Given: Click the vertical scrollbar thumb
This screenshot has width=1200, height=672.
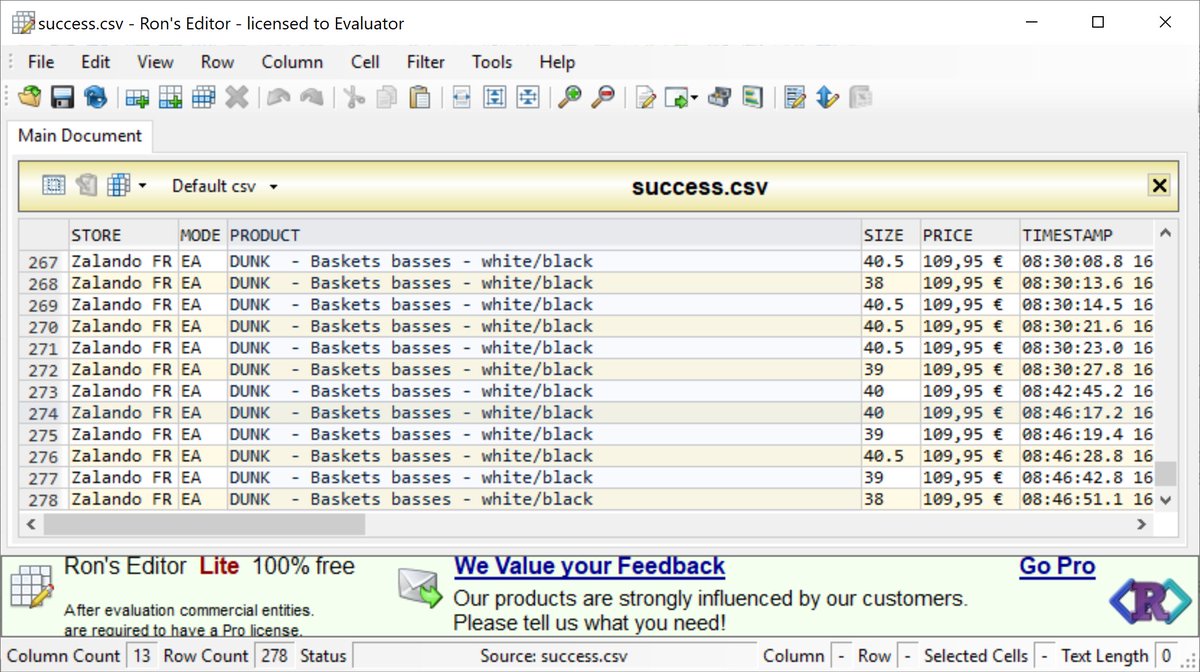Looking at the screenshot, I should (1166, 472).
